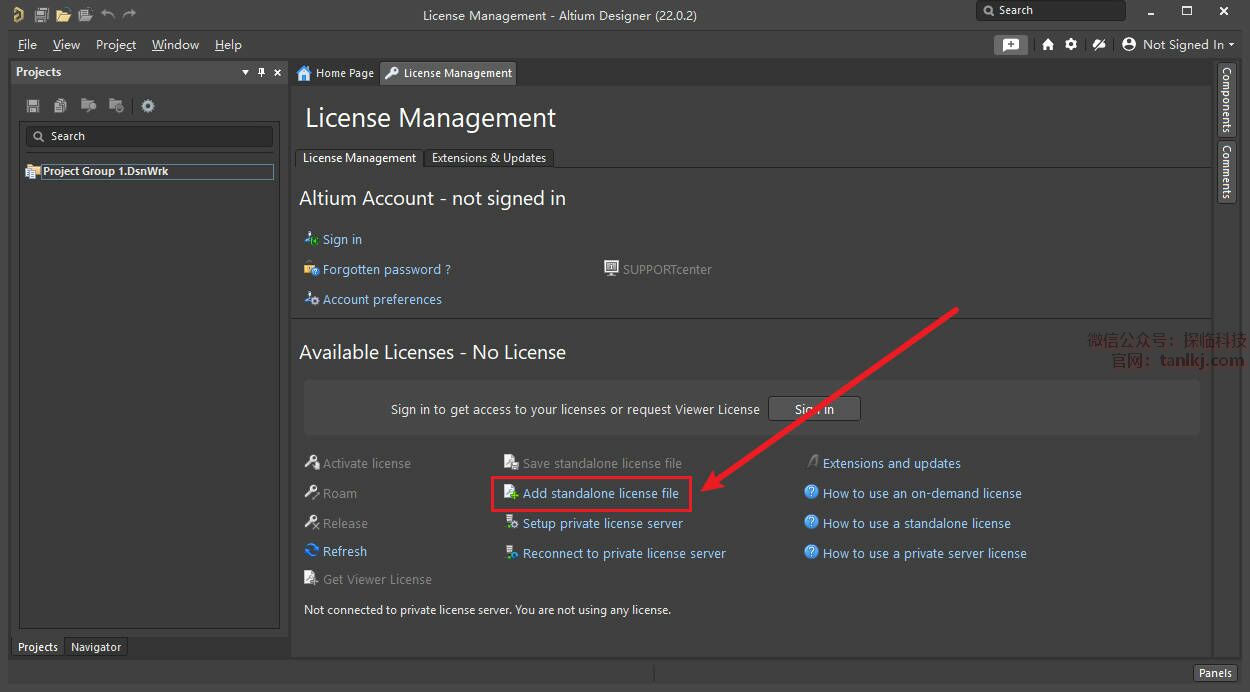Switch to the Home Page document tab
This screenshot has height=692, width=1250.
click(x=336, y=73)
